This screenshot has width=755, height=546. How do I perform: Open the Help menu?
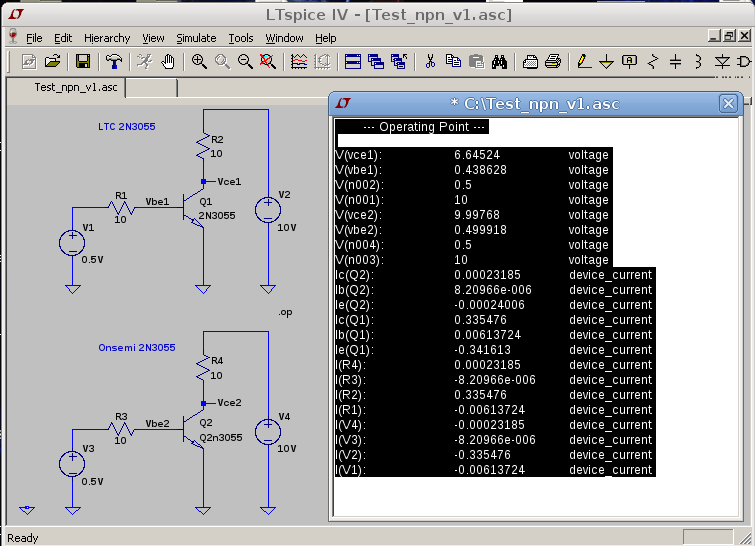pos(325,38)
